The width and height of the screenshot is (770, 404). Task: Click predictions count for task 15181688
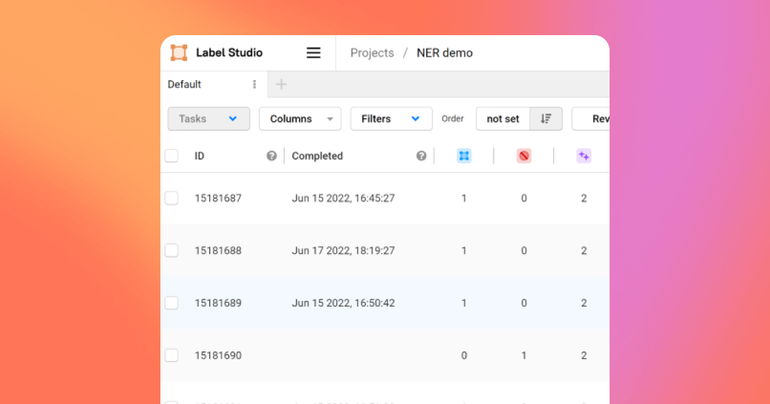tap(584, 251)
